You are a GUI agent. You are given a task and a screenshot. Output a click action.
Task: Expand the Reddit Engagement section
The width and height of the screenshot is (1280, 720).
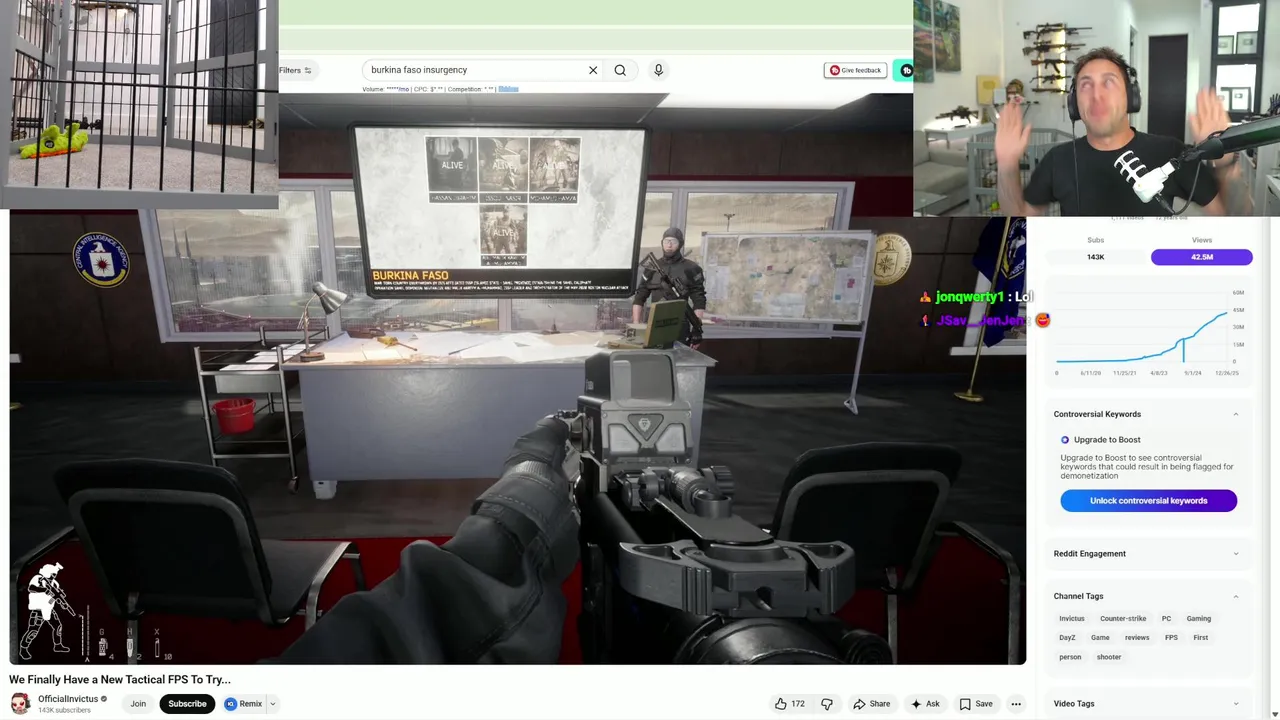(x=1236, y=554)
